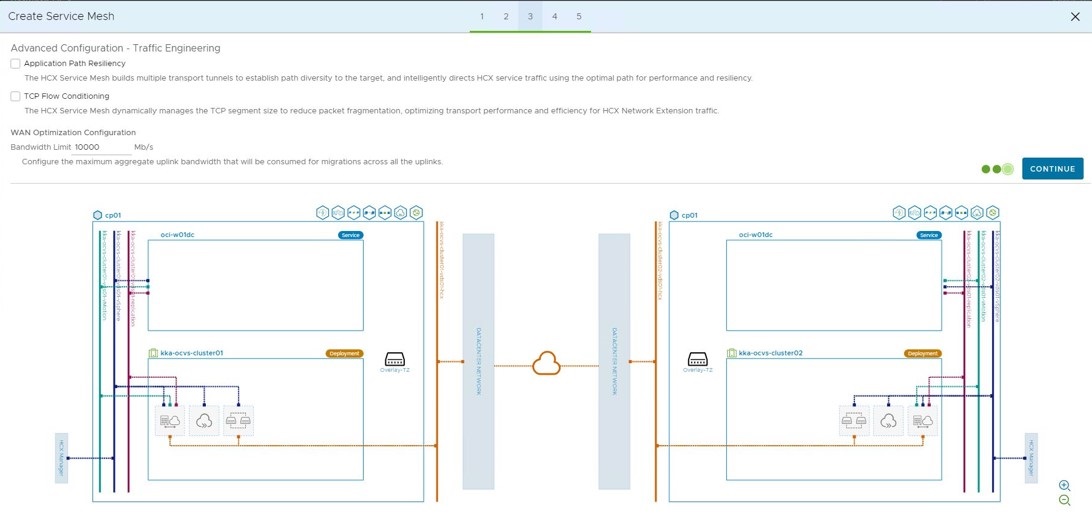Click the Bandwidth Limit input field
1092x532 pixels.
pos(102,147)
